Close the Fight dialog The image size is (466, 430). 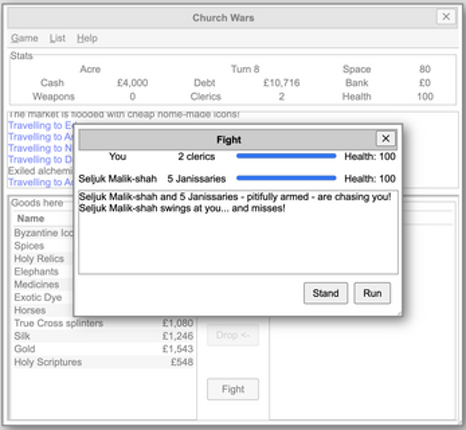[x=386, y=138]
